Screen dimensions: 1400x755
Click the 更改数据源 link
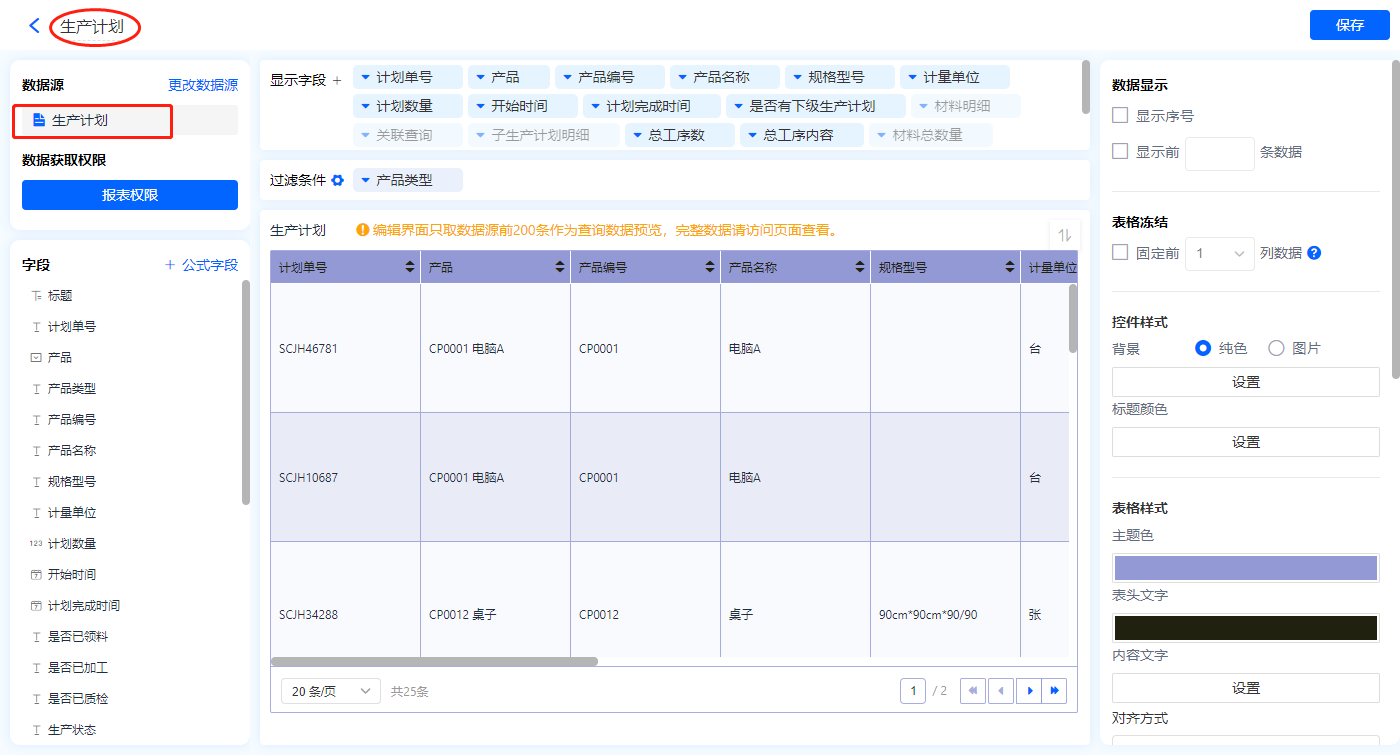(x=203, y=86)
